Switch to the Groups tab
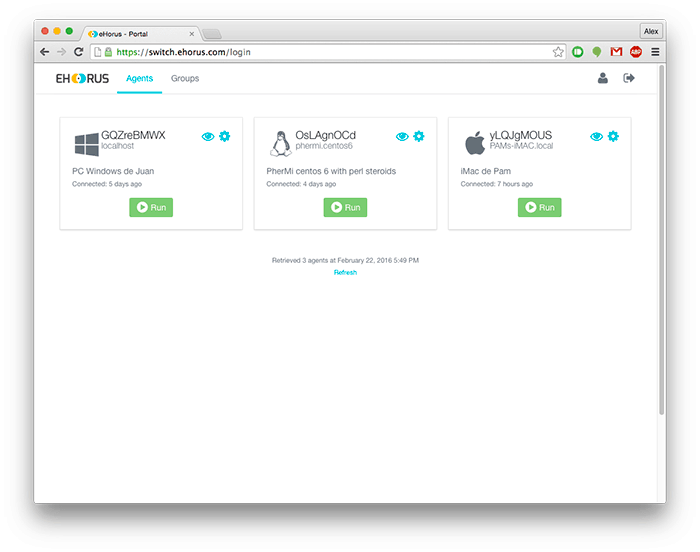Viewport: 700px width, 552px height. tap(185, 79)
